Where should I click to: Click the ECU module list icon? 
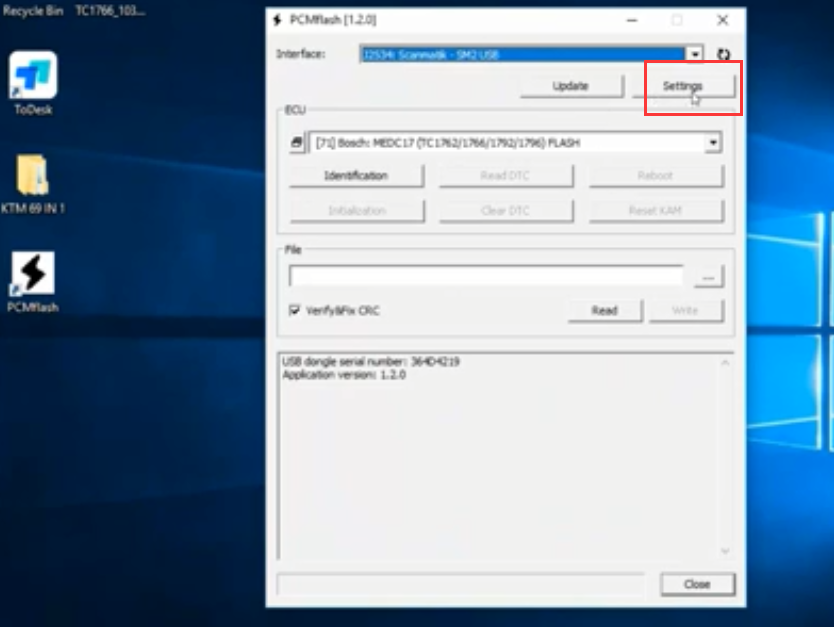point(297,143)
